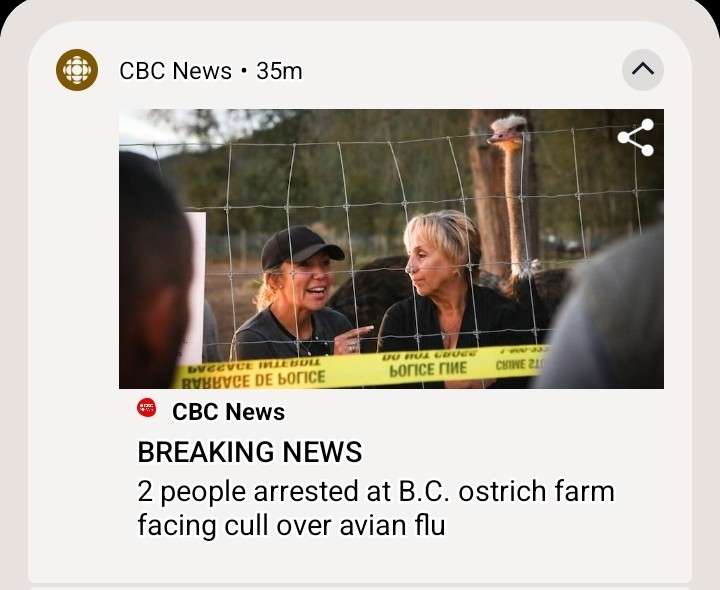Tap the share icon on the news photo
The width and height of the screenshot is (720, 590).
tap(636, 137)
